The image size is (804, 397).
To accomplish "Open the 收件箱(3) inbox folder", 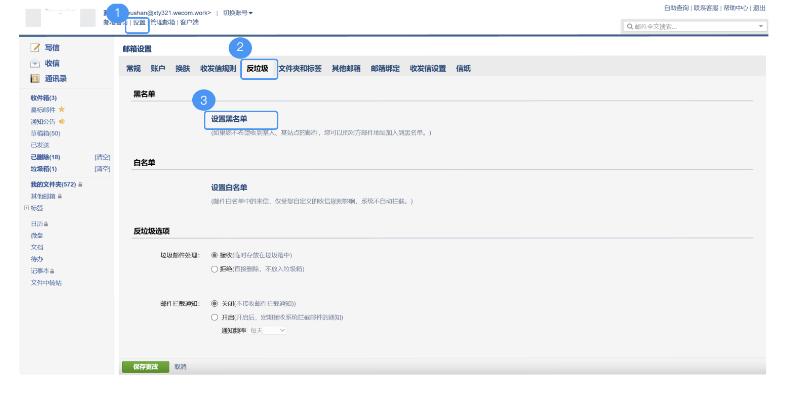I will 44,98.
